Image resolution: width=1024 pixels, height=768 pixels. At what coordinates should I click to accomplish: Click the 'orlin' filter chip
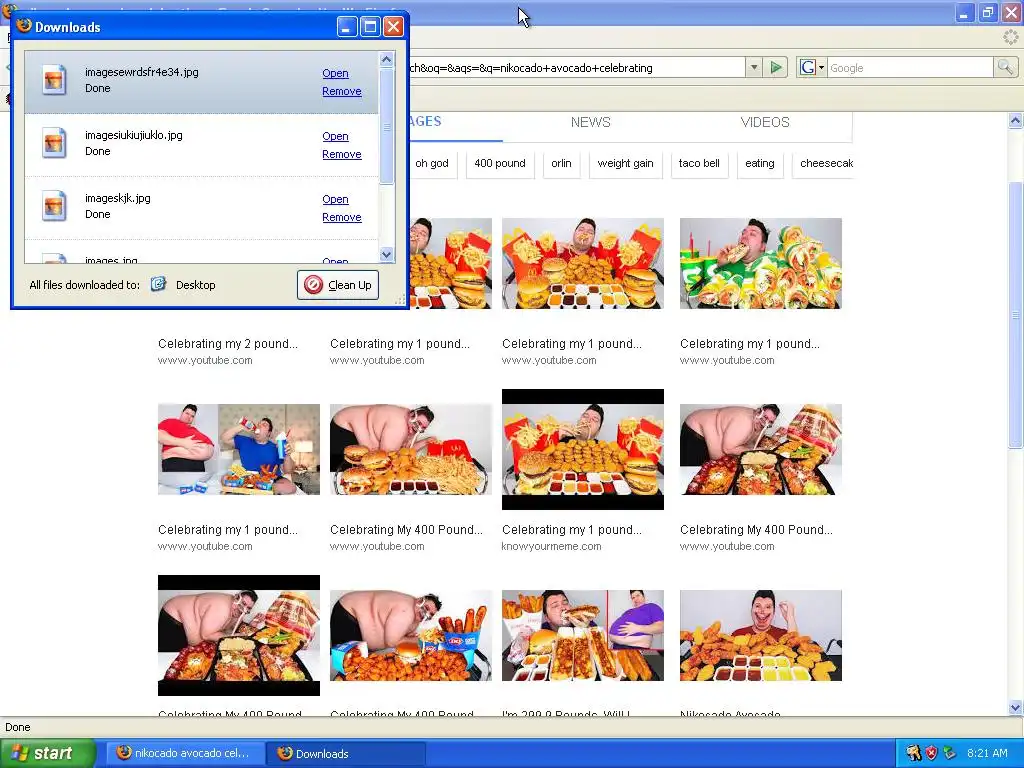click(561, 163)
